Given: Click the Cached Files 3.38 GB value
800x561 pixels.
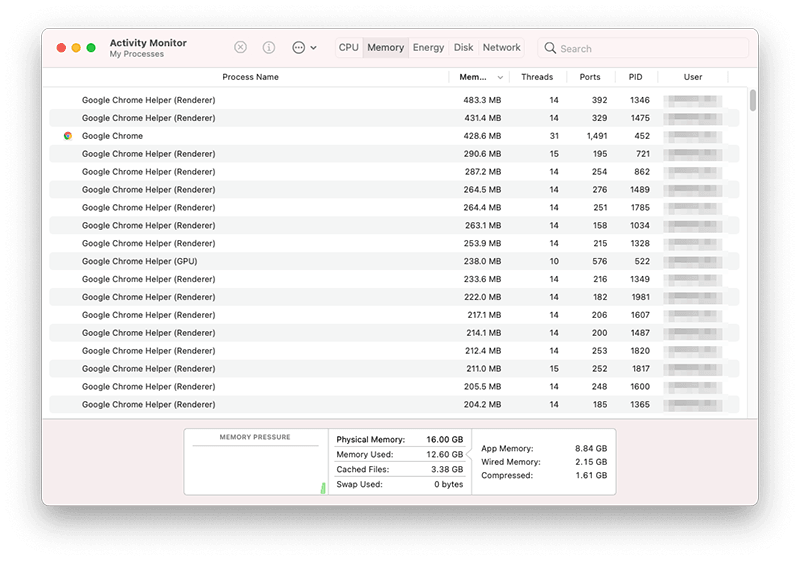Looking at the screenshot, I should (x=447, y=469).
